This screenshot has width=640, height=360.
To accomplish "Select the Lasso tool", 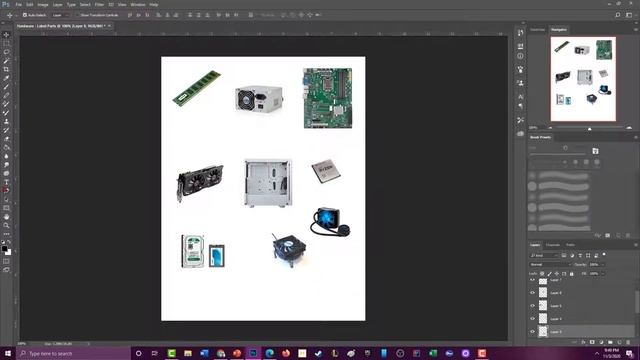I will [6, 52].
